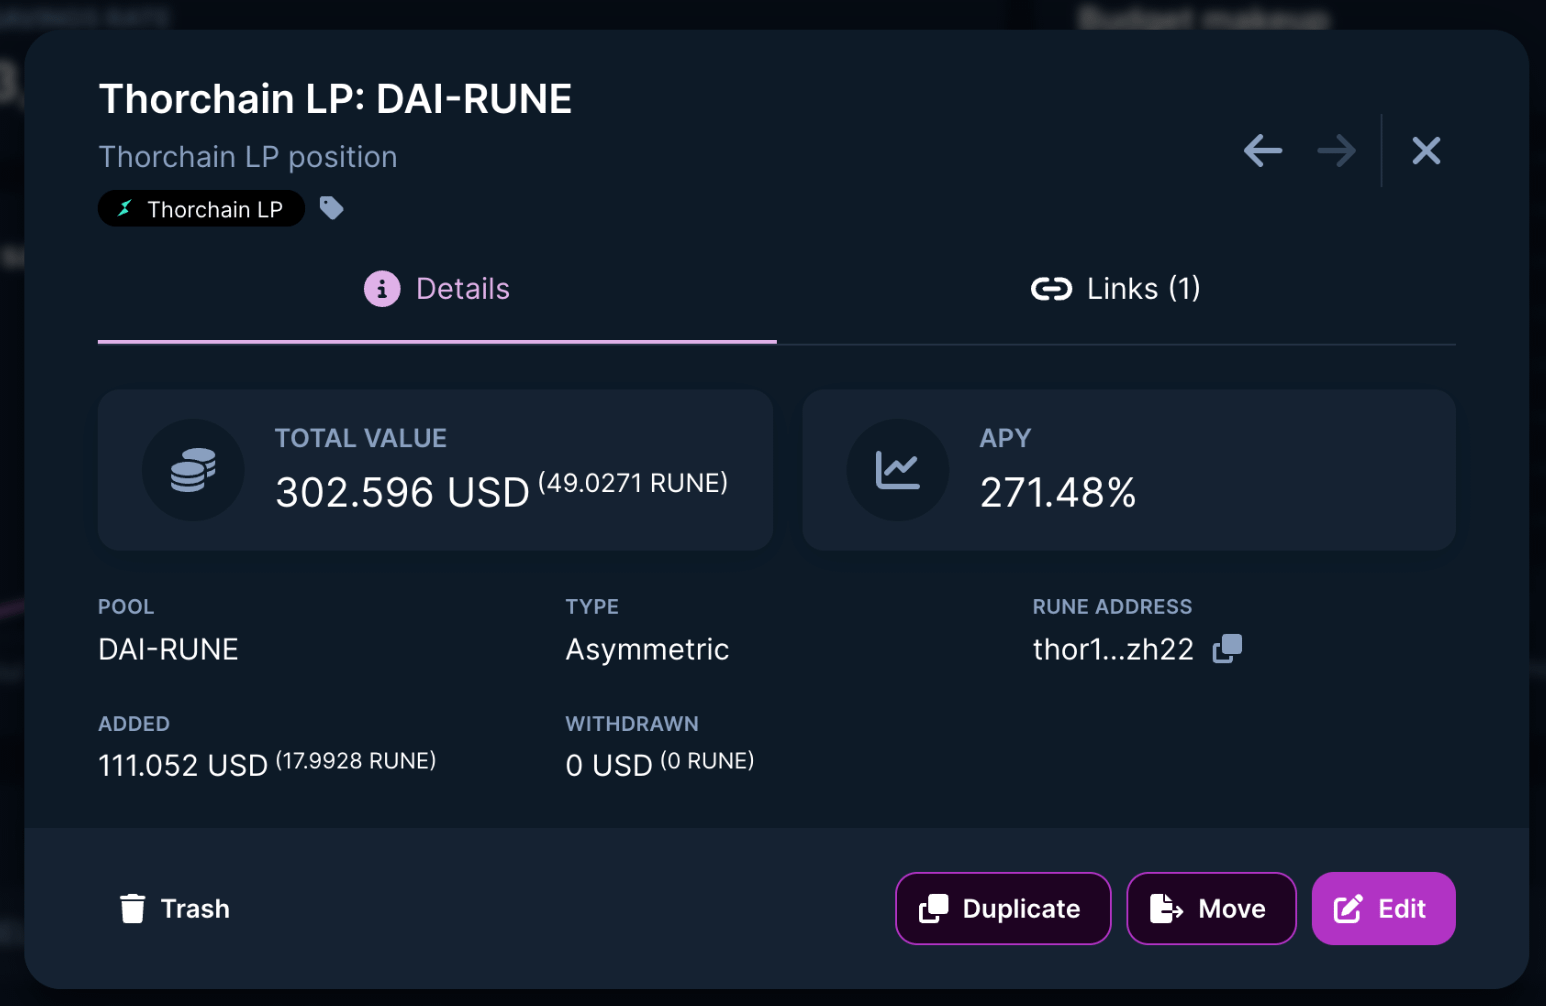Move the DAI-RUNE position
This screenshot has height=1006, width=1546.
coord(1211,908)
